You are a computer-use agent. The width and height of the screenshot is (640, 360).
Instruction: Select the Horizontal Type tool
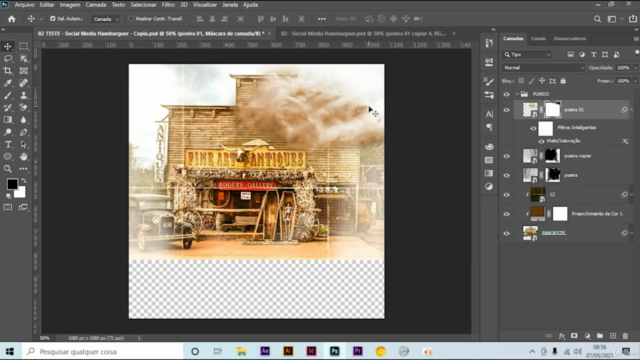8,144
